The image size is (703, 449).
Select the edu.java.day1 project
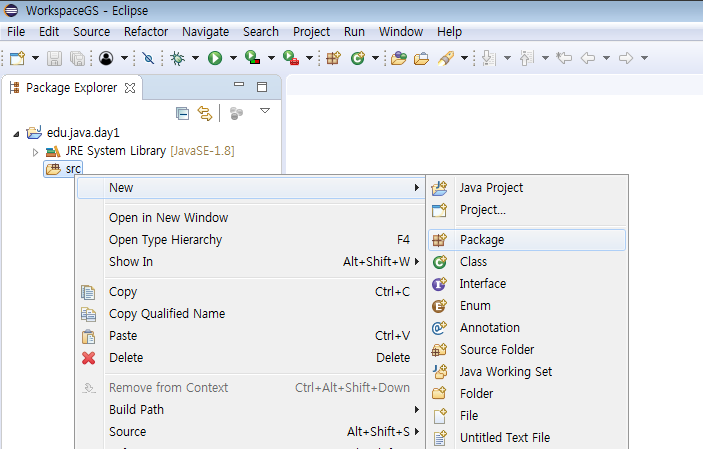83,133
